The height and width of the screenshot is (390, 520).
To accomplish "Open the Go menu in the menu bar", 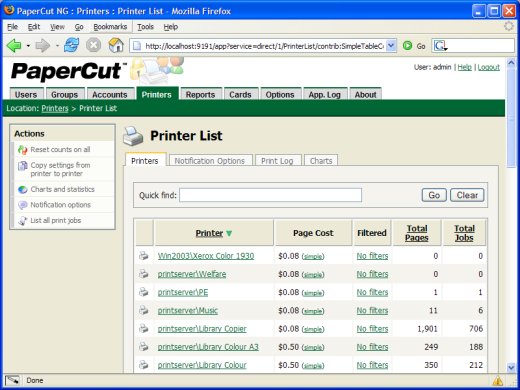I will click(79, 27).
